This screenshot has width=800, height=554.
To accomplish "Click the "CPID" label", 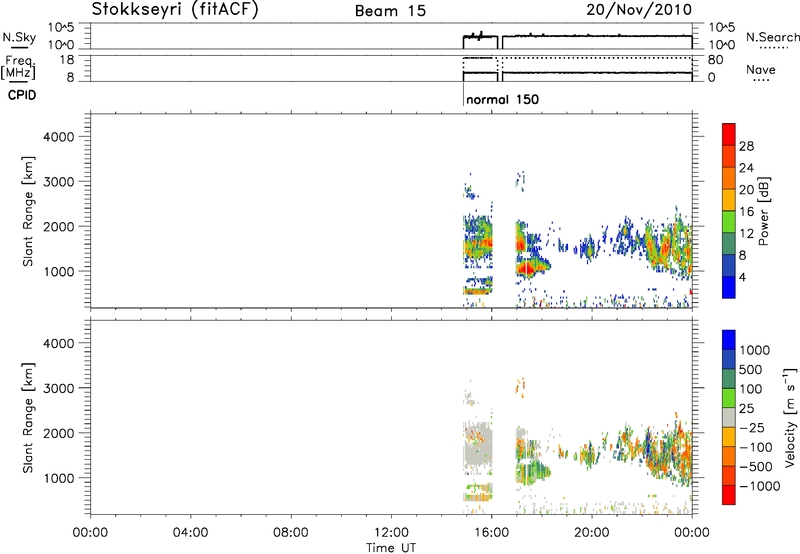I will [x=22, y=95].
